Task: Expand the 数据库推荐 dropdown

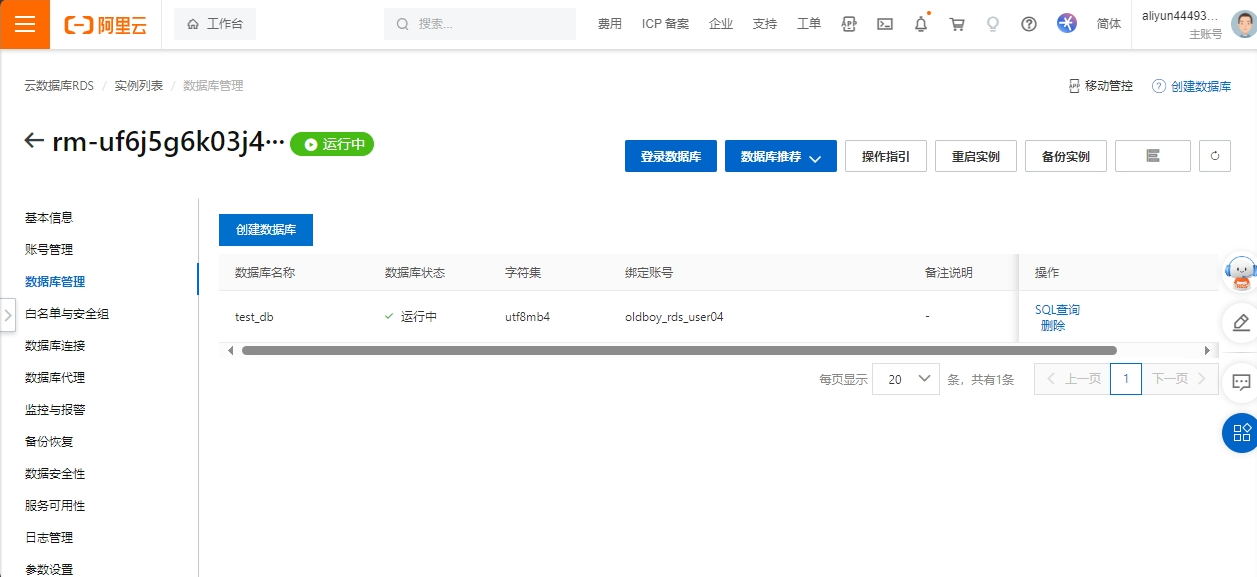Action: (780, 157)
